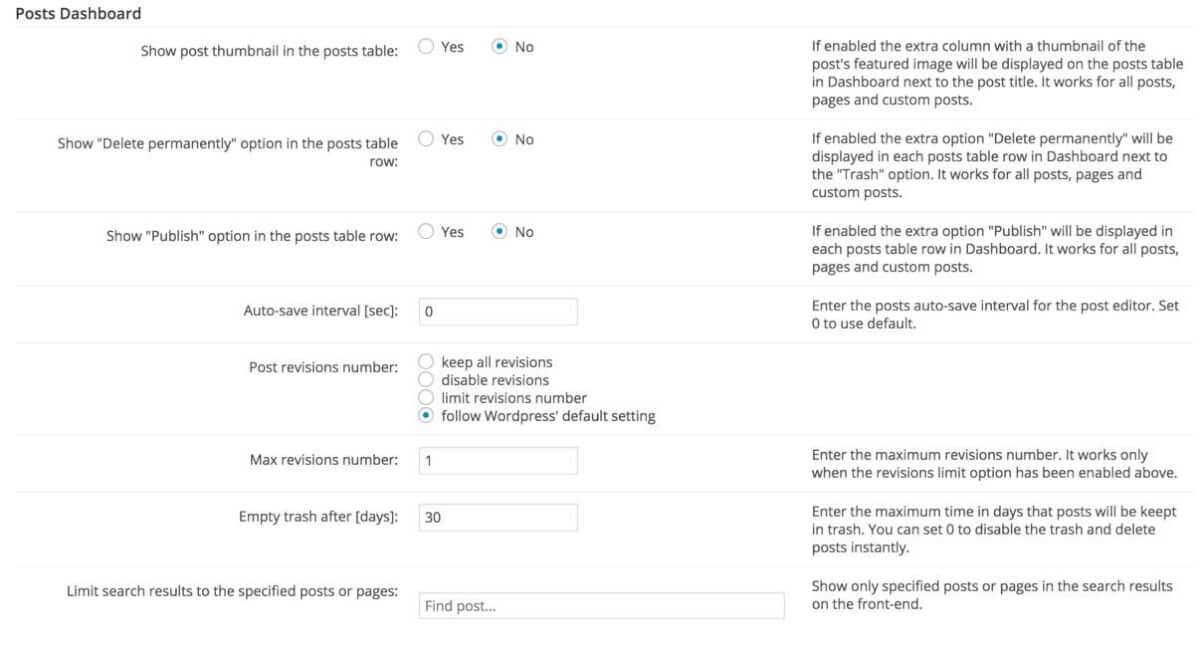Choose "limit revisions number" option
The width and height of the screenshot is (1200, 654).
click(x=426, y=398)
